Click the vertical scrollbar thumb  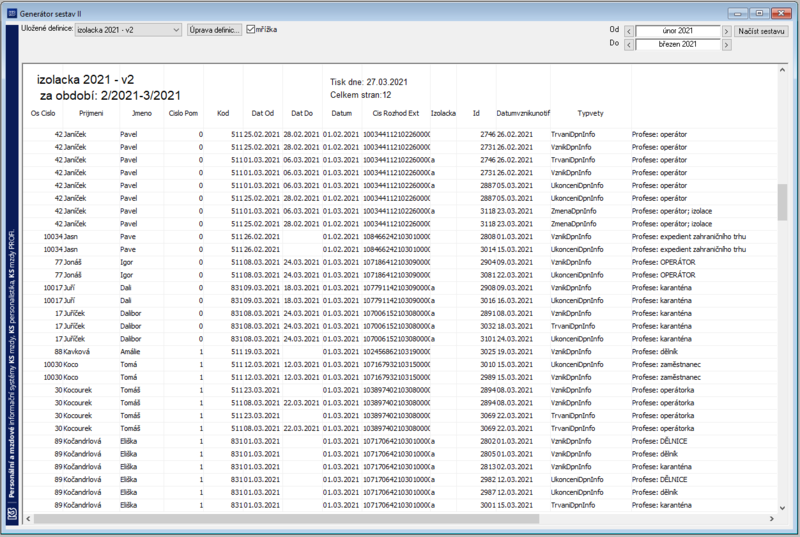tap(782, 202)
